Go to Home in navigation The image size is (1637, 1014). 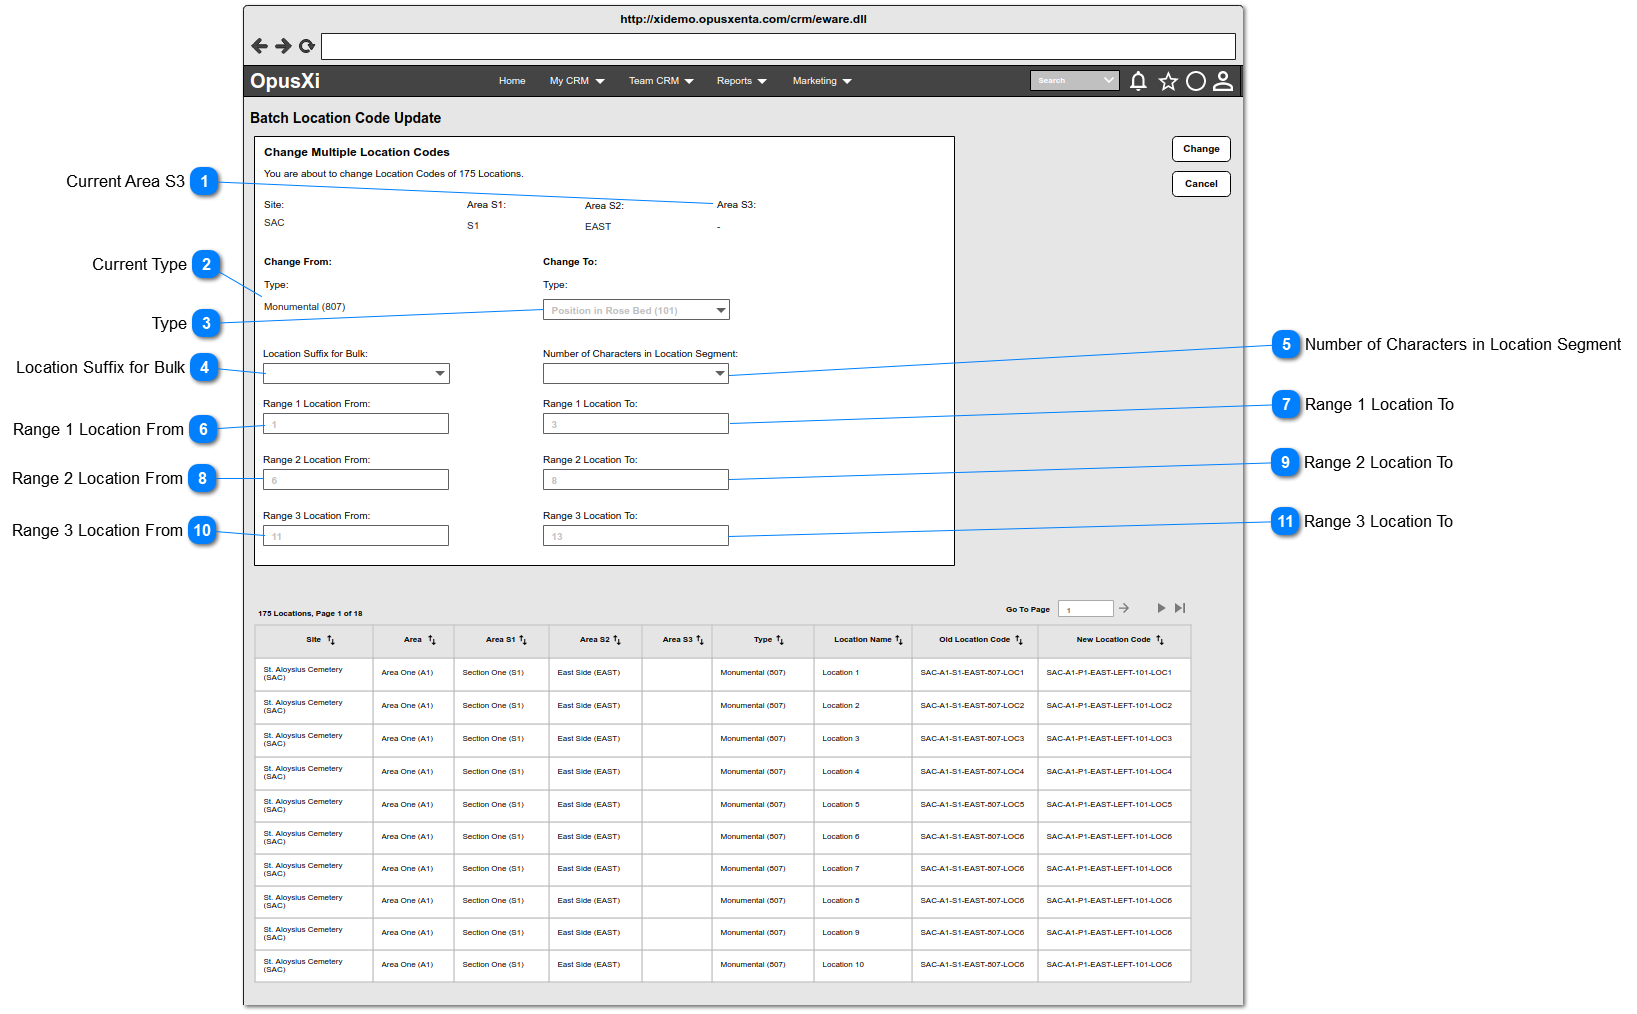(x=512, y=81)
